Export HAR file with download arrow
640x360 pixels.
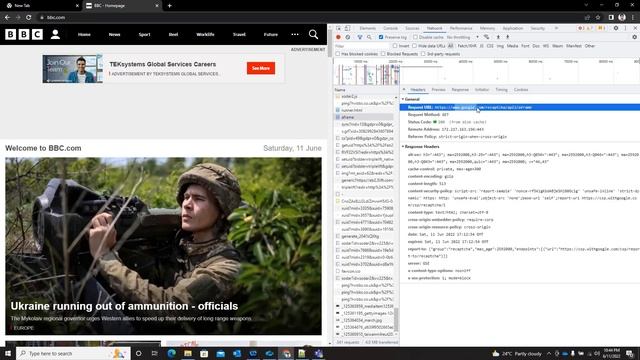click(x=508, y=37)
